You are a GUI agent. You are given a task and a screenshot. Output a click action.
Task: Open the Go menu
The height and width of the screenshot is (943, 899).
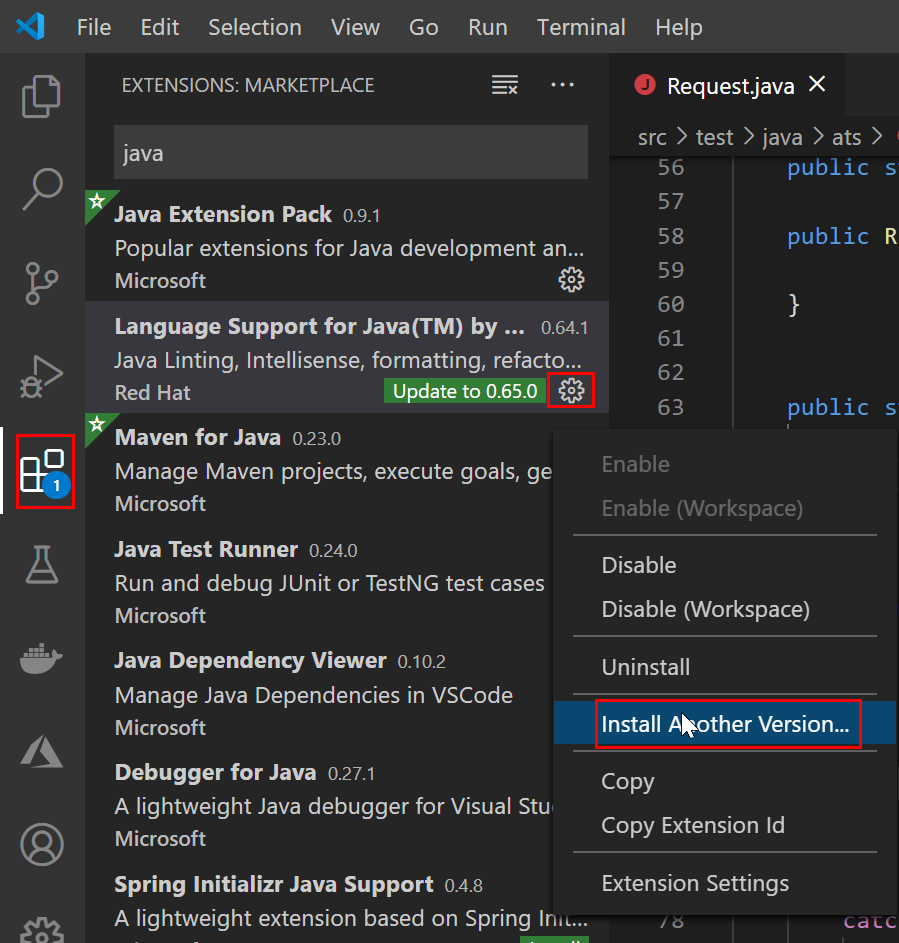click(423, 27)
